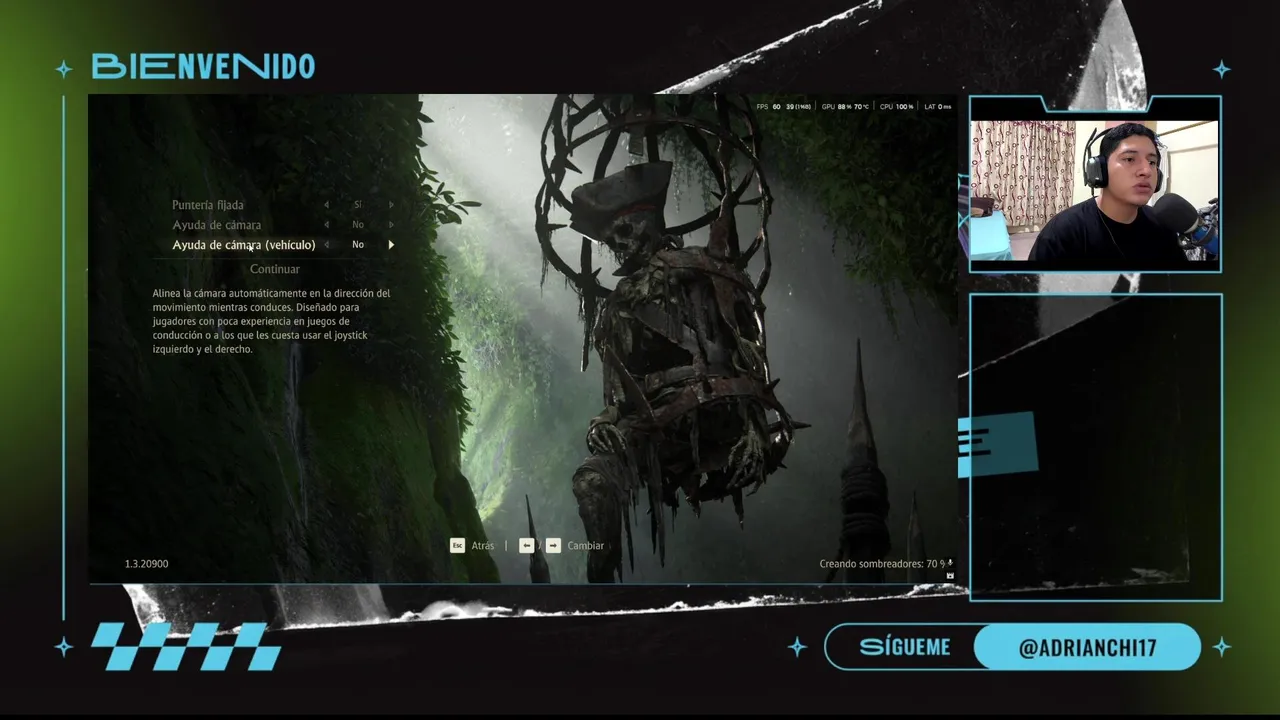
Task: Click the version number 1.3.20900
Action: [147, 564]
